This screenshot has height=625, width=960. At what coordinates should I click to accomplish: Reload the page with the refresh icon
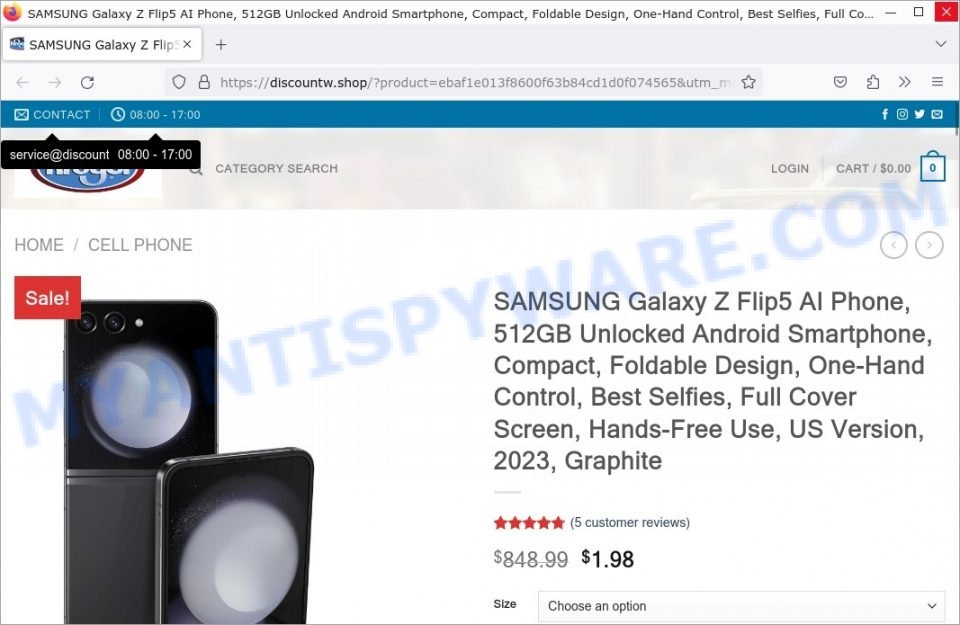pyautogui.click(x=88, y=82)
